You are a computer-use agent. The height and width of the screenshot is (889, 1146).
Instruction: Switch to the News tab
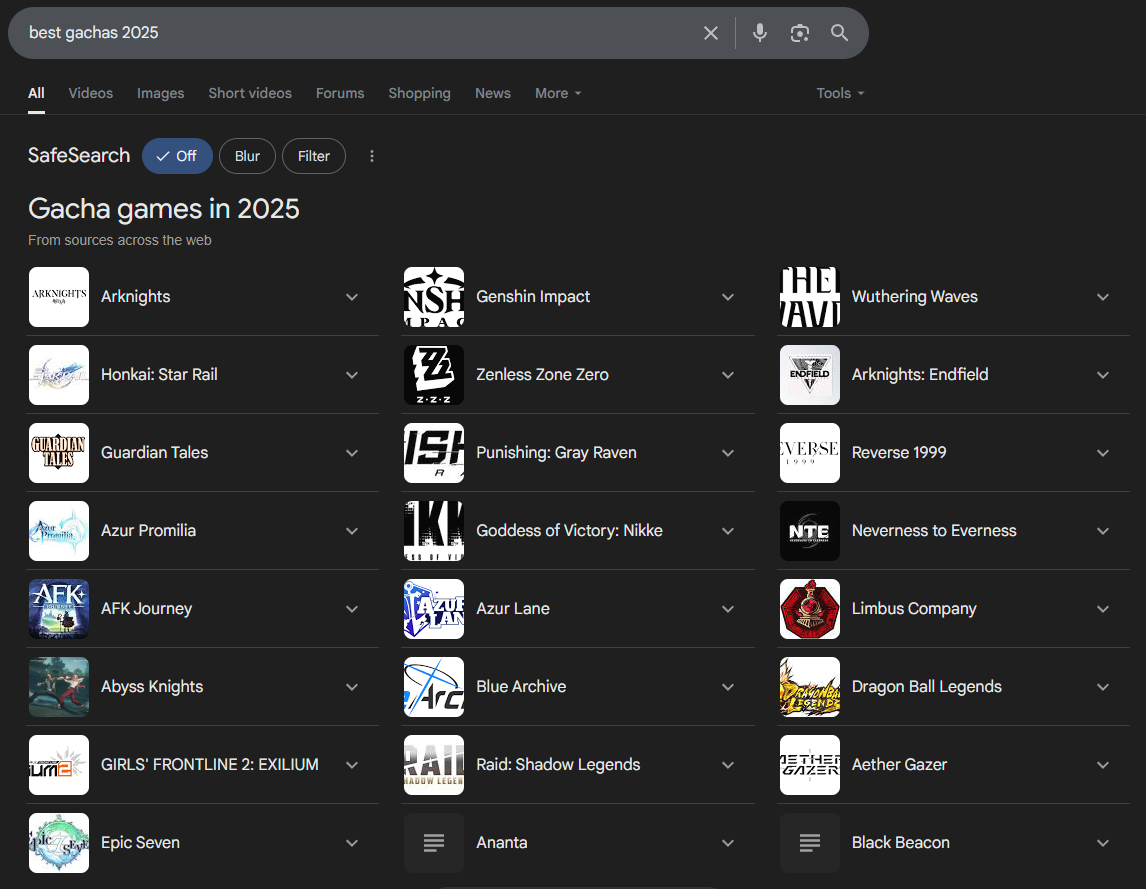(493, 93)
